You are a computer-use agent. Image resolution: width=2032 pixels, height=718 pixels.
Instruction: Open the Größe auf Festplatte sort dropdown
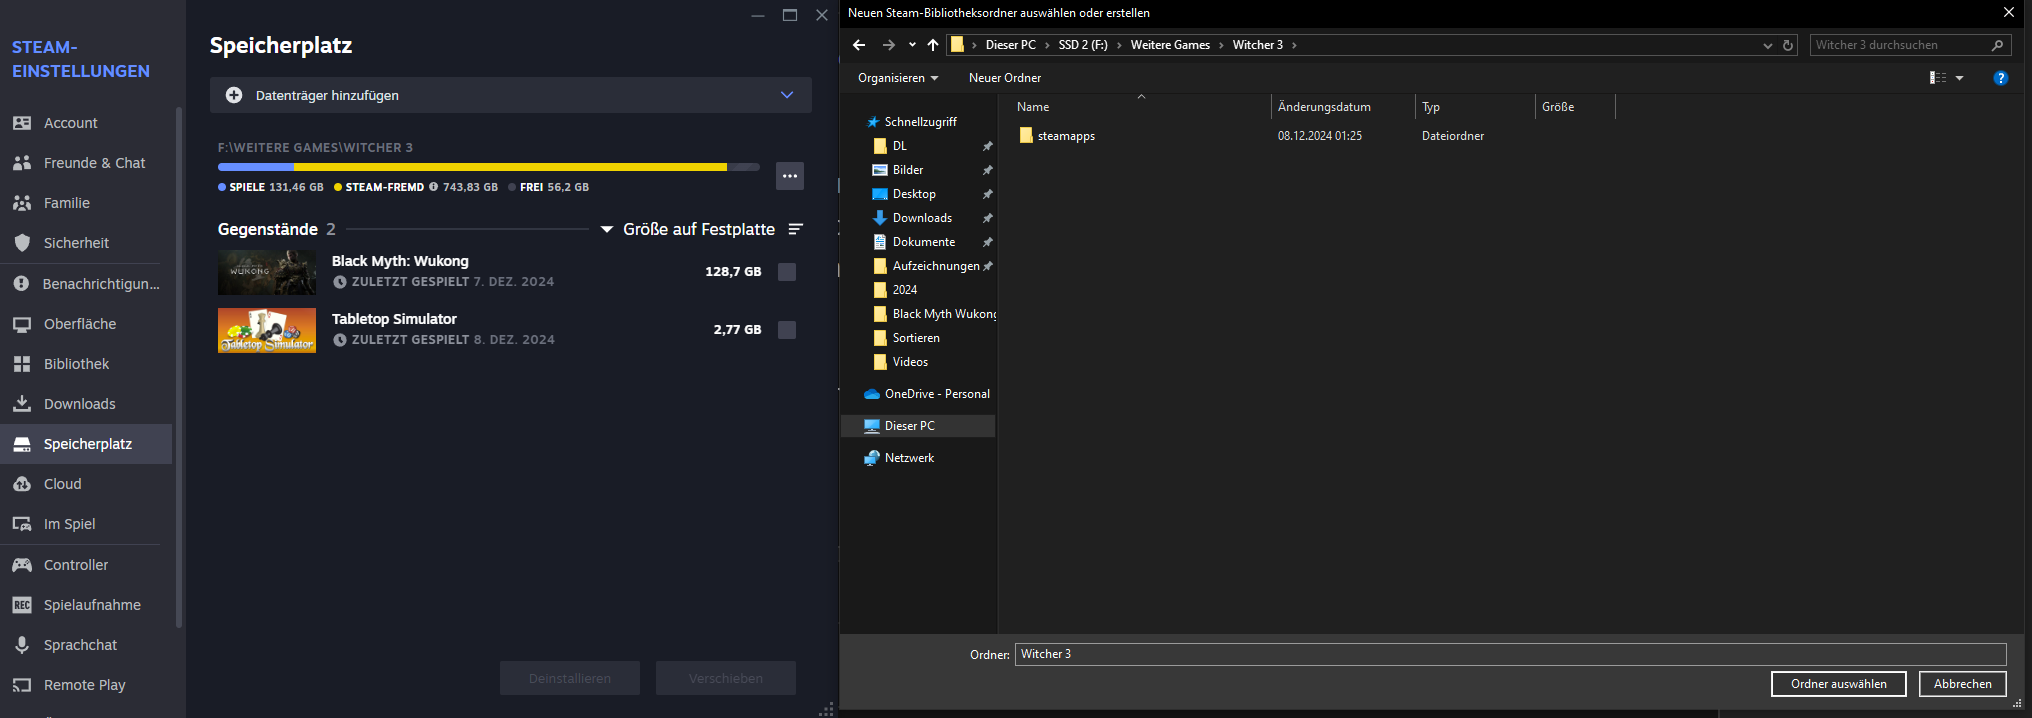(x=690, y=229)
